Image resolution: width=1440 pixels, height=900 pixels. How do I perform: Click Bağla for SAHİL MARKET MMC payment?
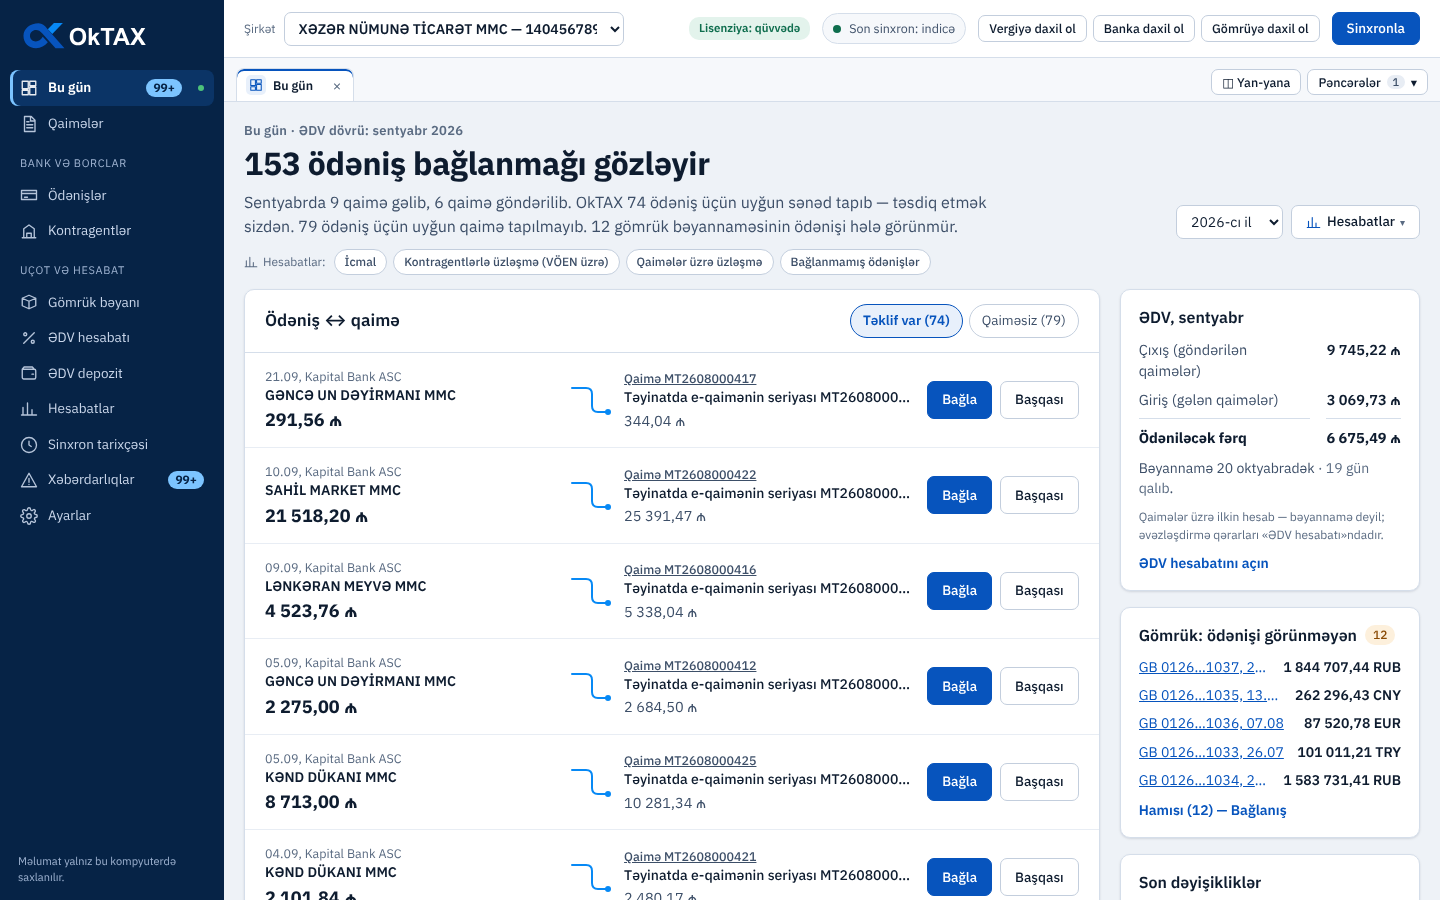pos(959,495)
